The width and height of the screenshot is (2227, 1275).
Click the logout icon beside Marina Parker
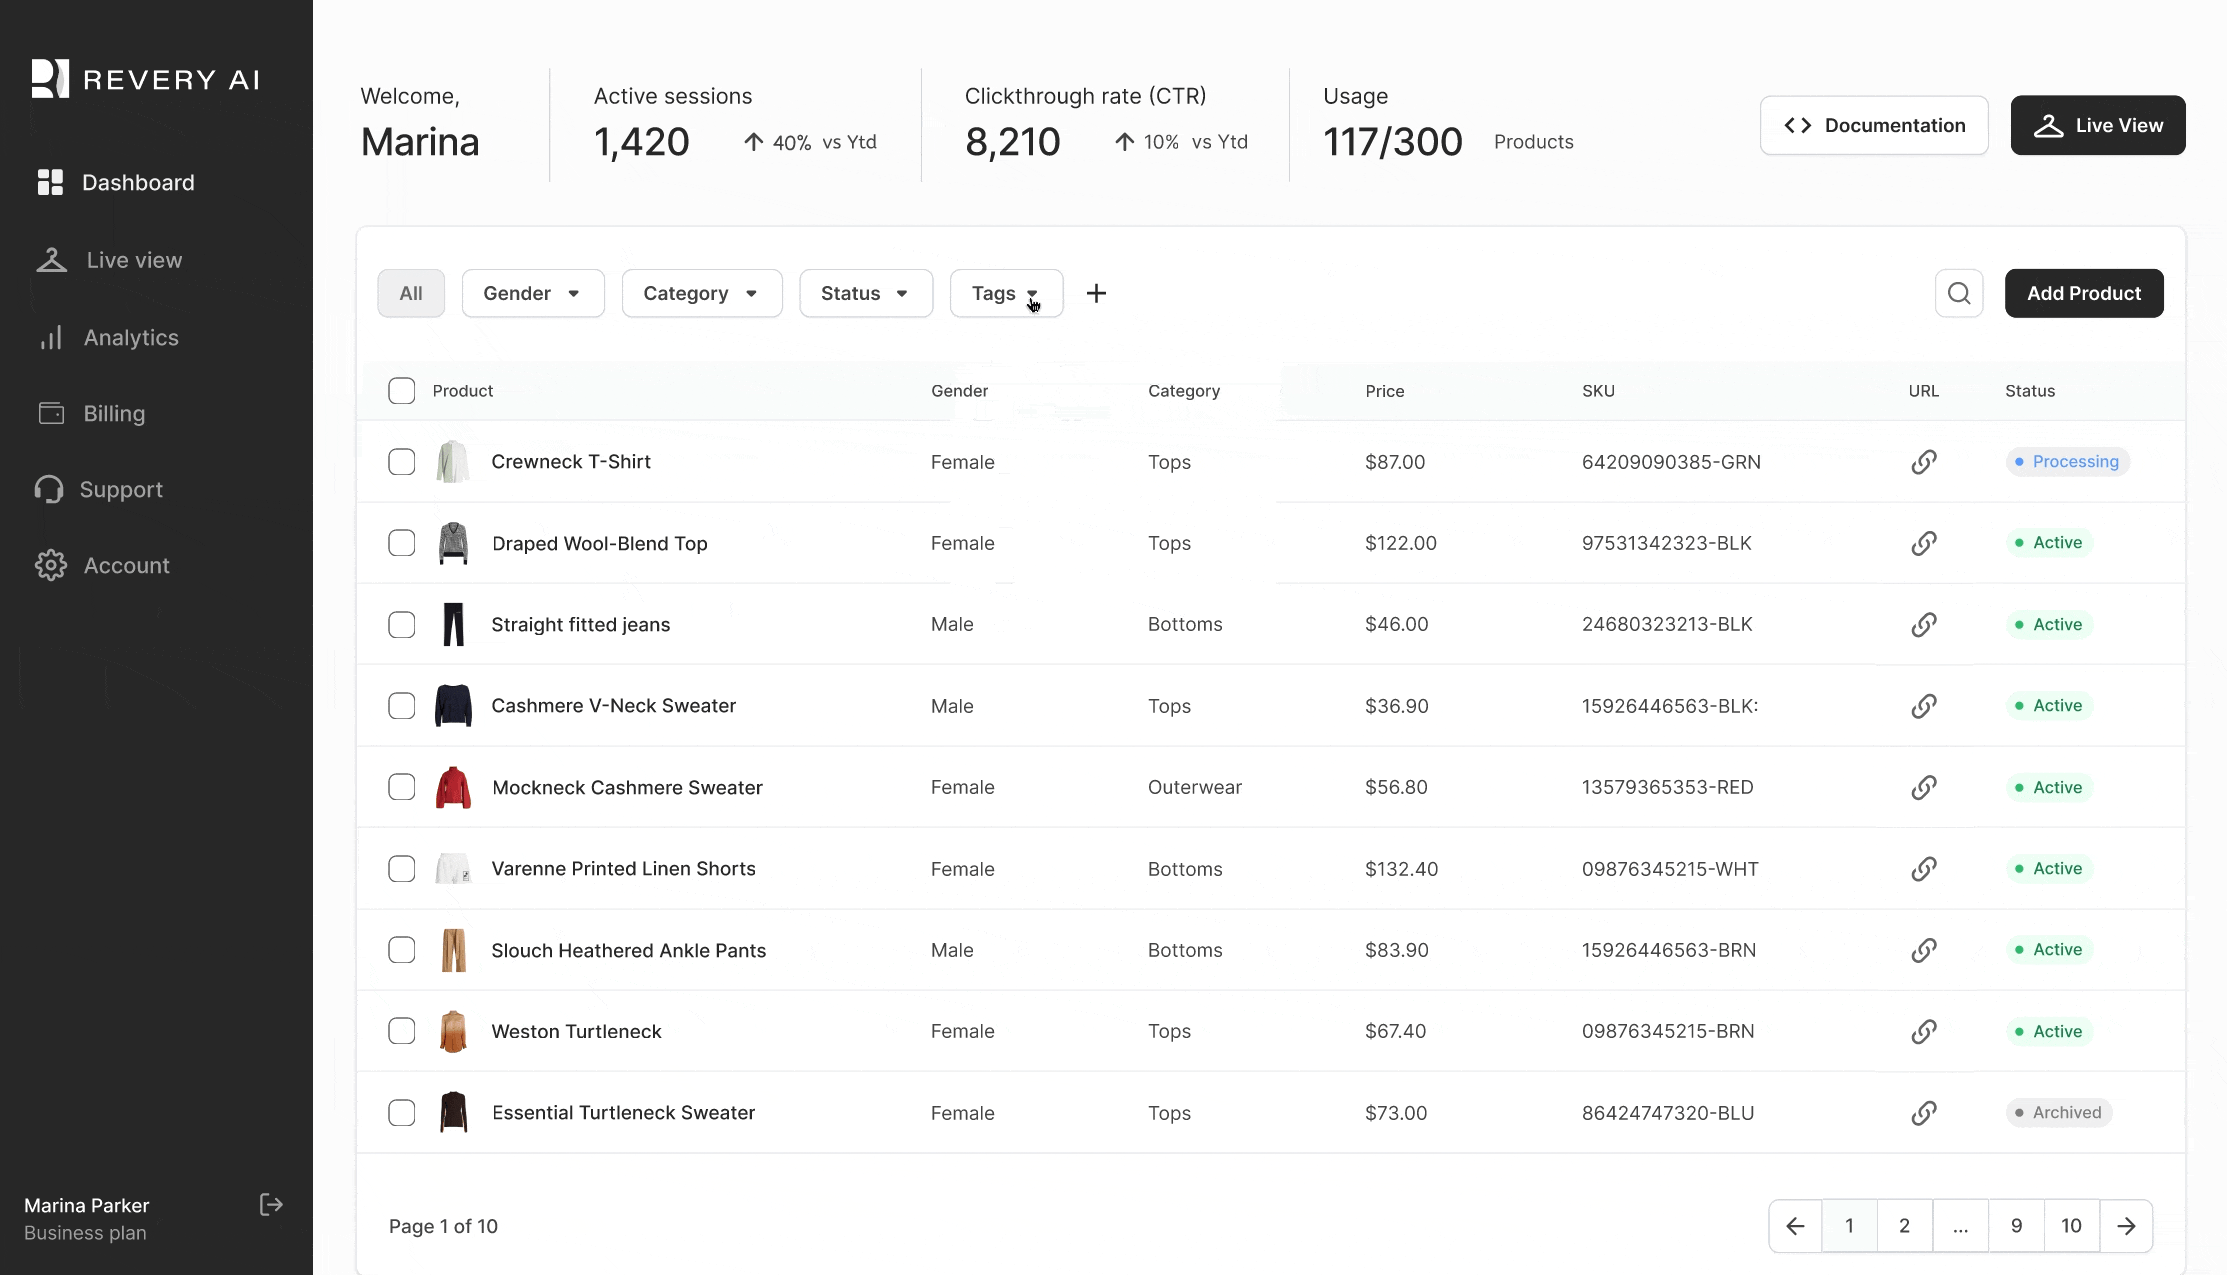pos(271,1205)
